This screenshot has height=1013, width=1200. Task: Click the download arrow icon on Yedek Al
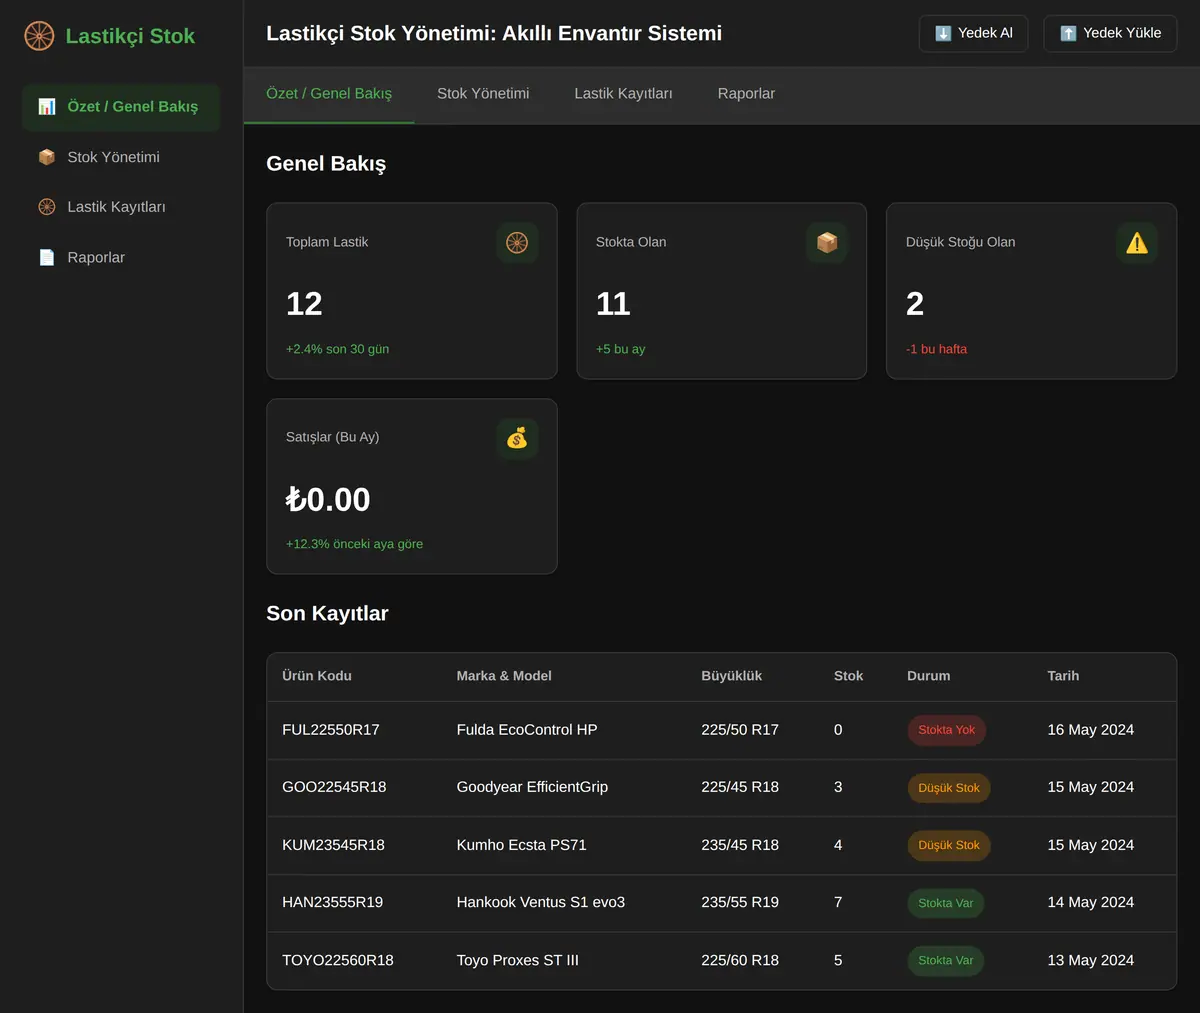(x=943, y=33)
